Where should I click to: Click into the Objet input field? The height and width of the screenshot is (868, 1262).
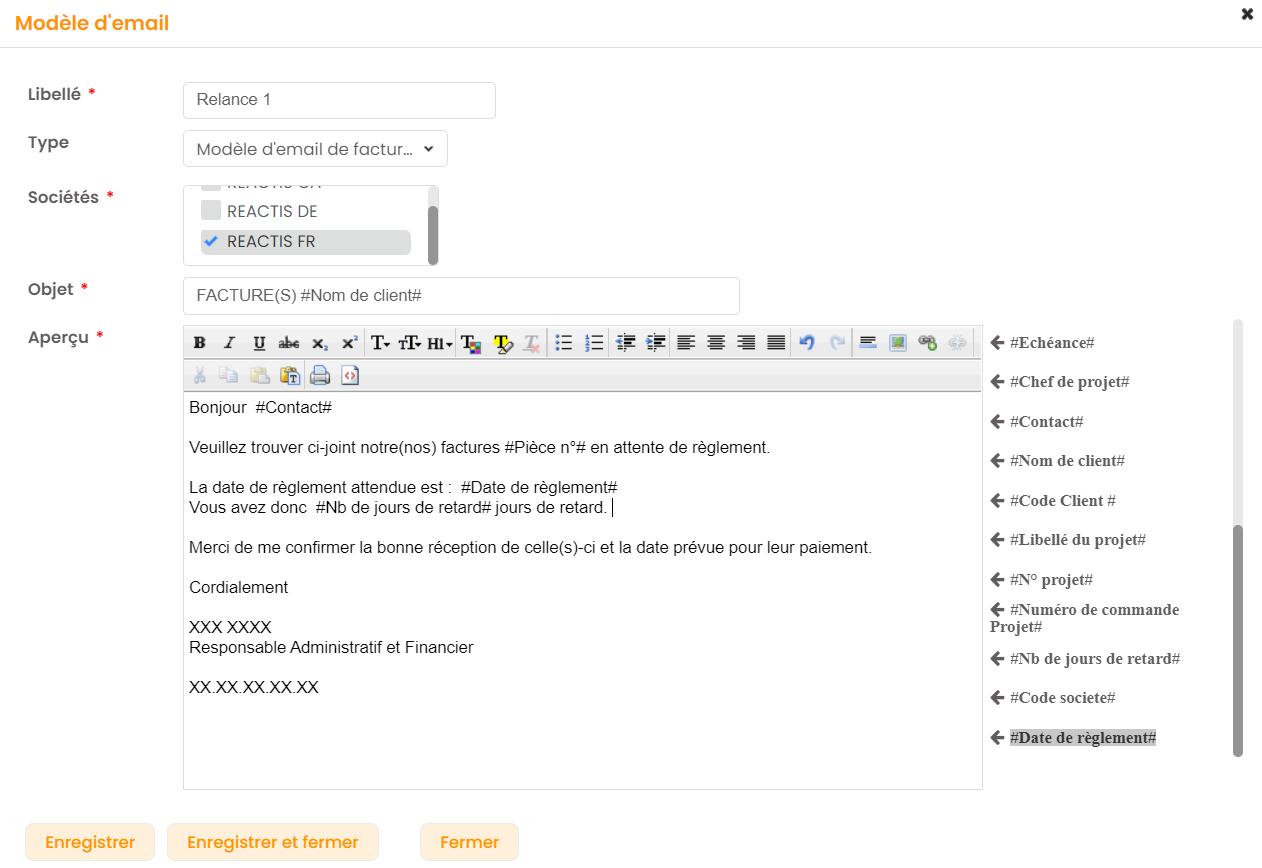click(x=461, y=296)
